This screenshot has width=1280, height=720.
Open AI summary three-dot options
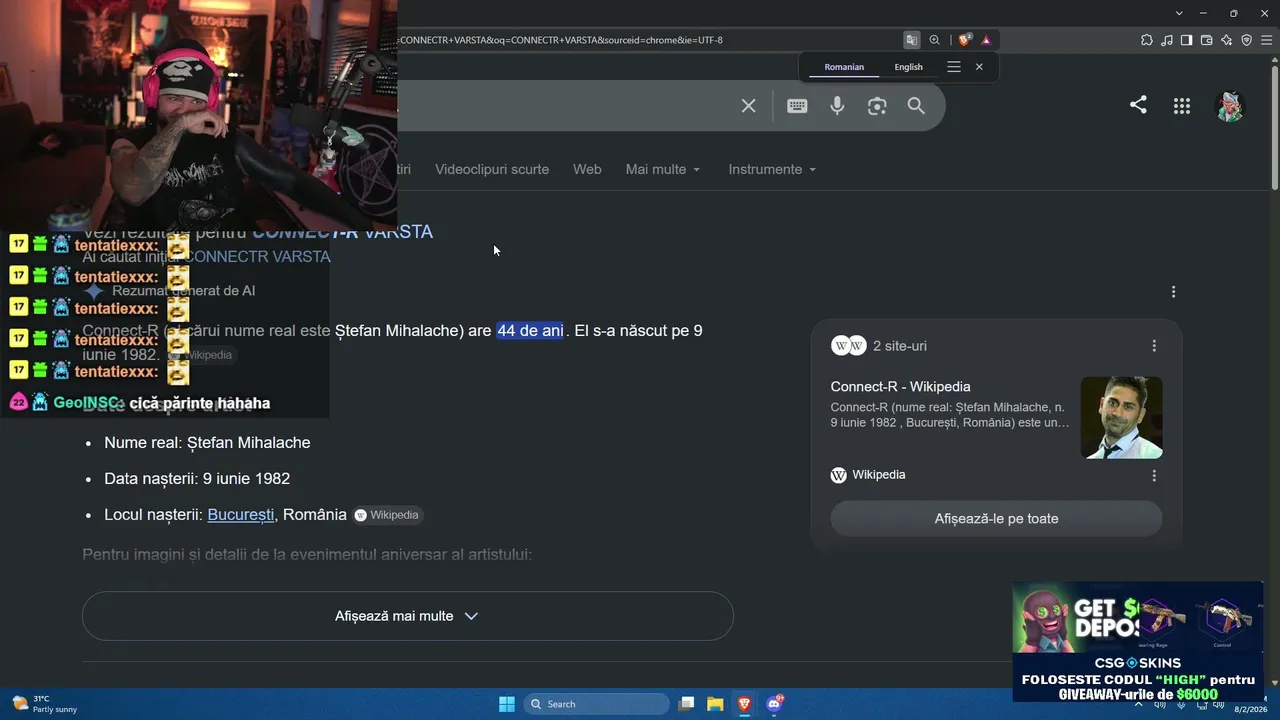(x=1173, y=292)
